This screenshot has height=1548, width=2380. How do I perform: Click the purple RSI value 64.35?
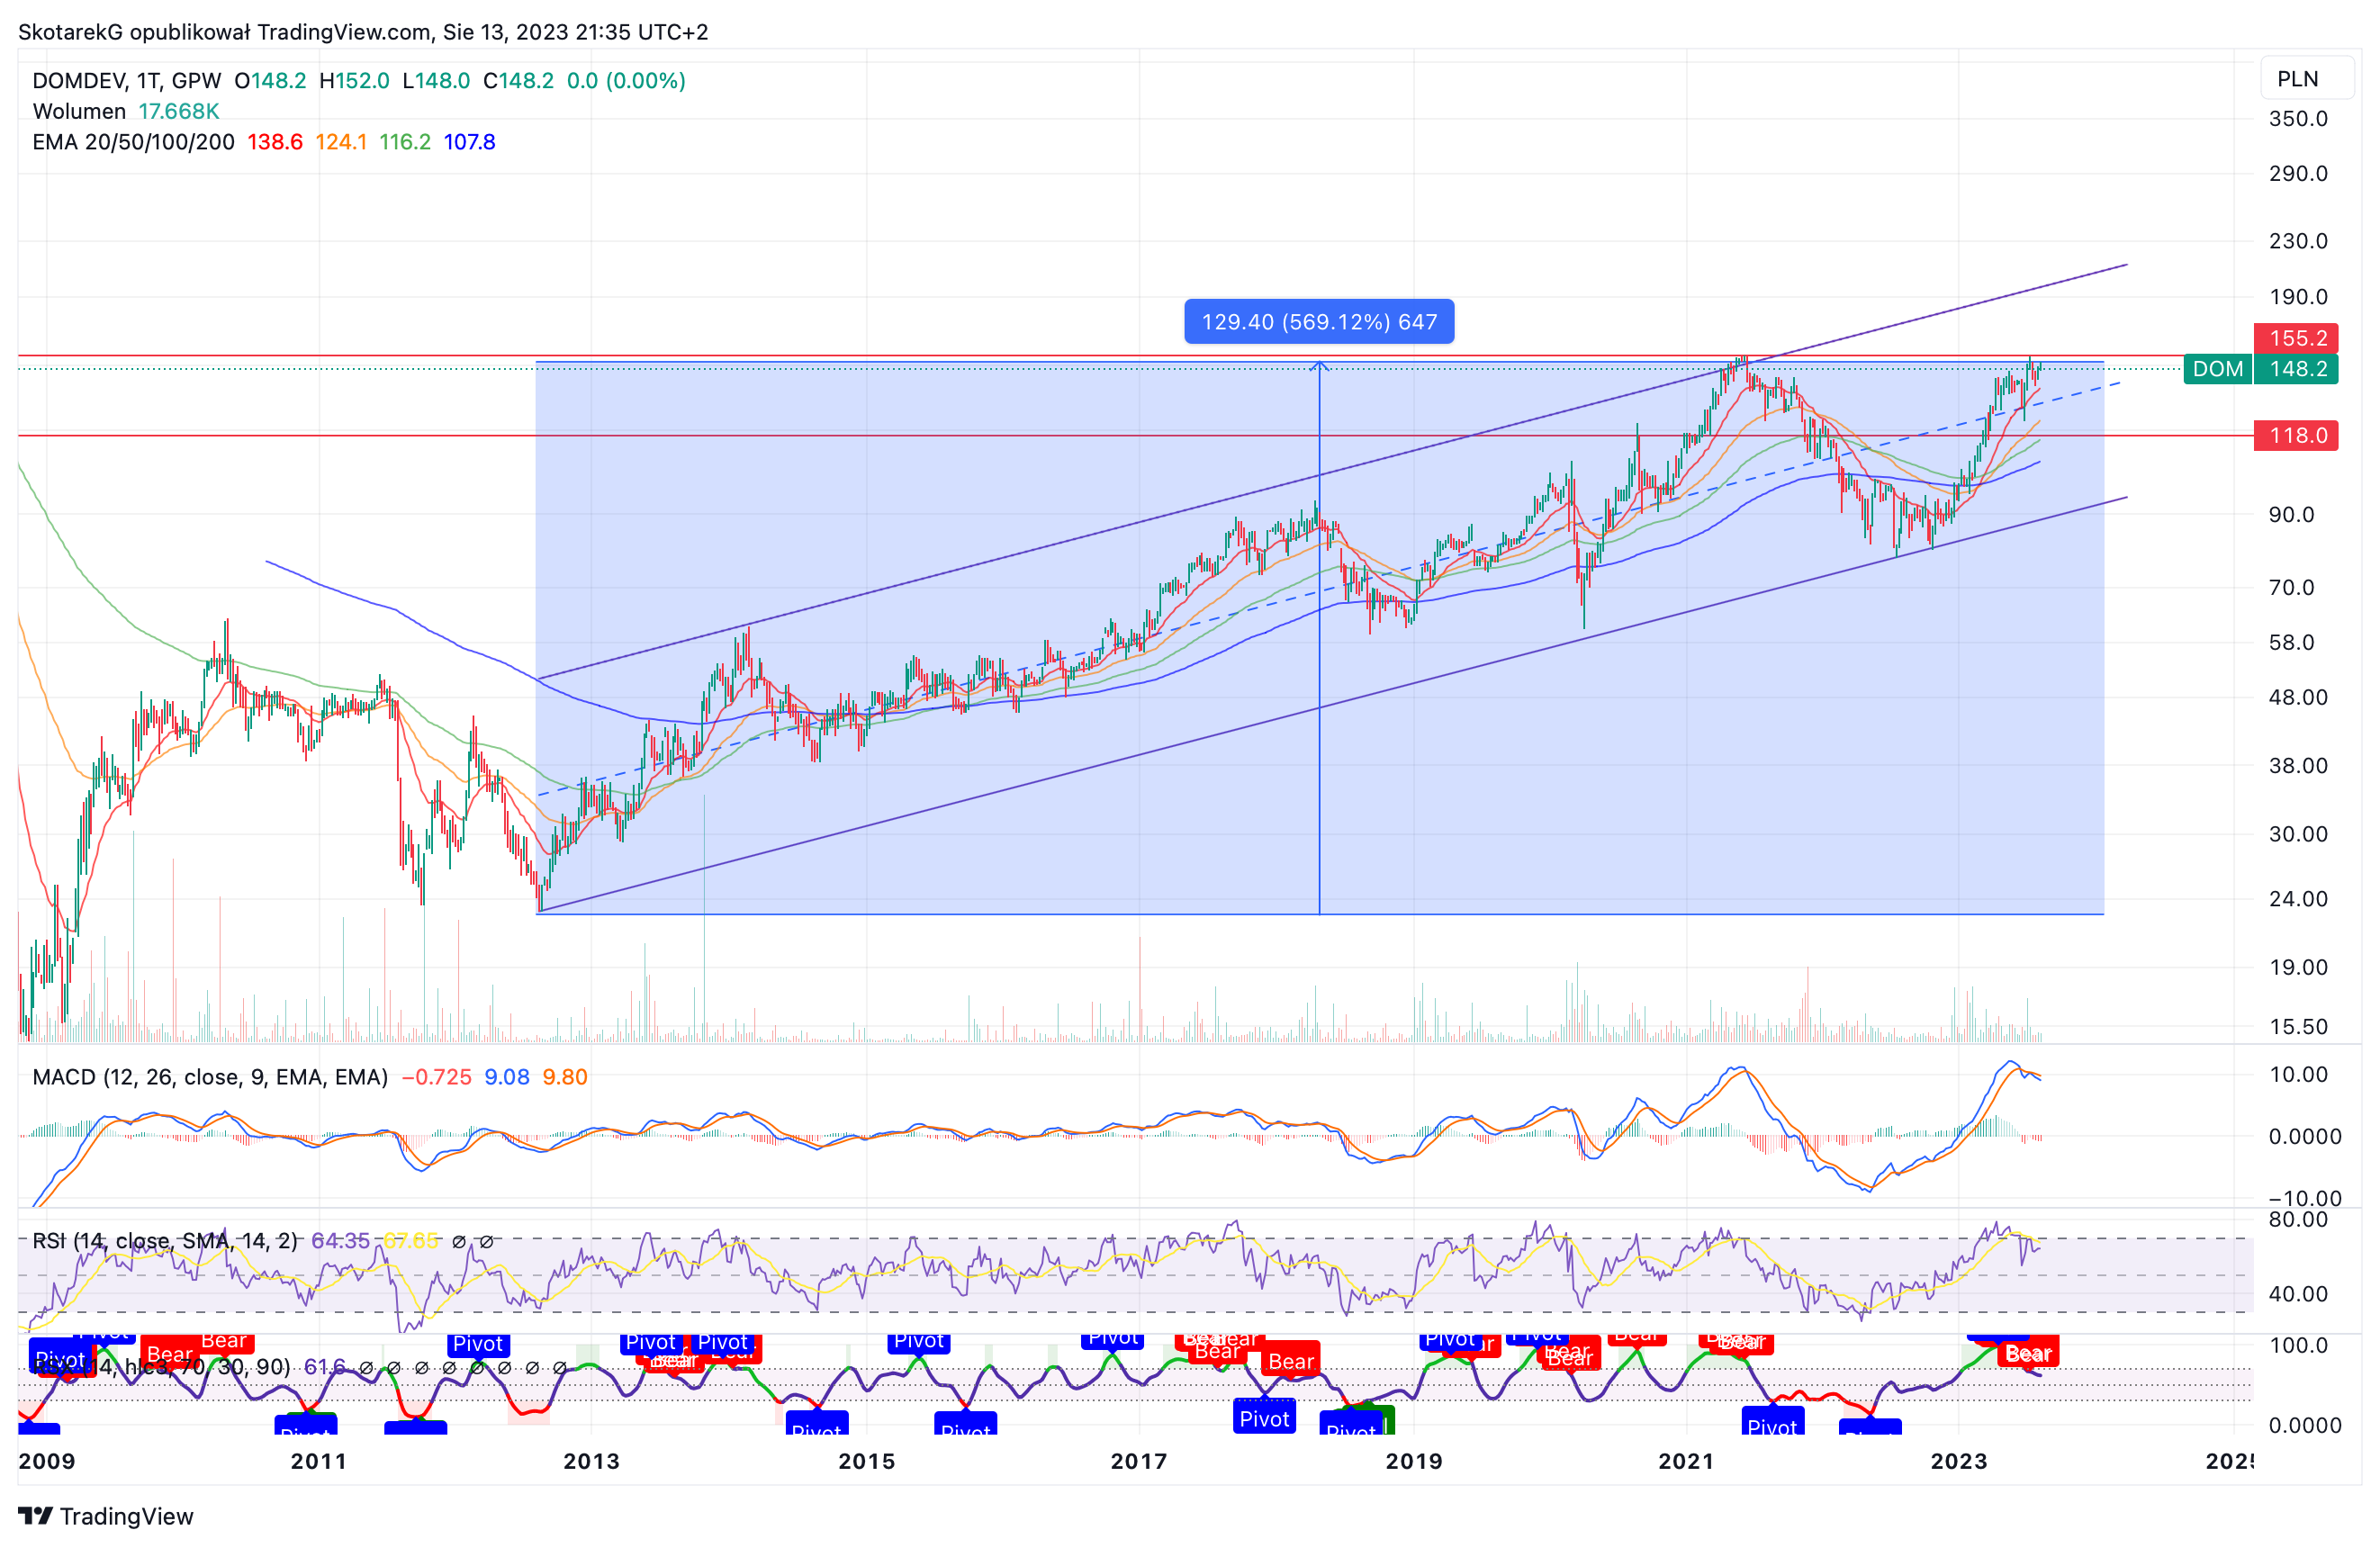pos(341,1241)
